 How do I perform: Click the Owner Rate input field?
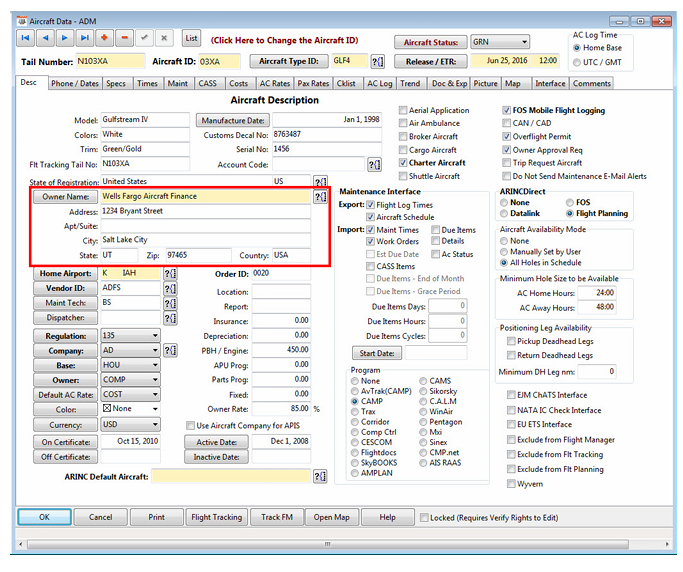(x=281, y=409)
